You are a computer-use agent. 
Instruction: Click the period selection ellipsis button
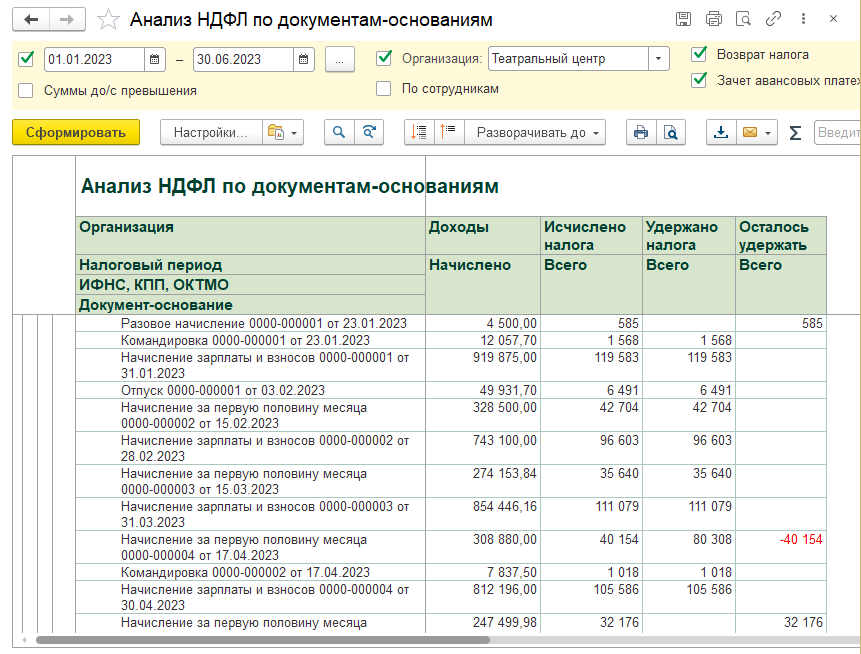(339, 59)
